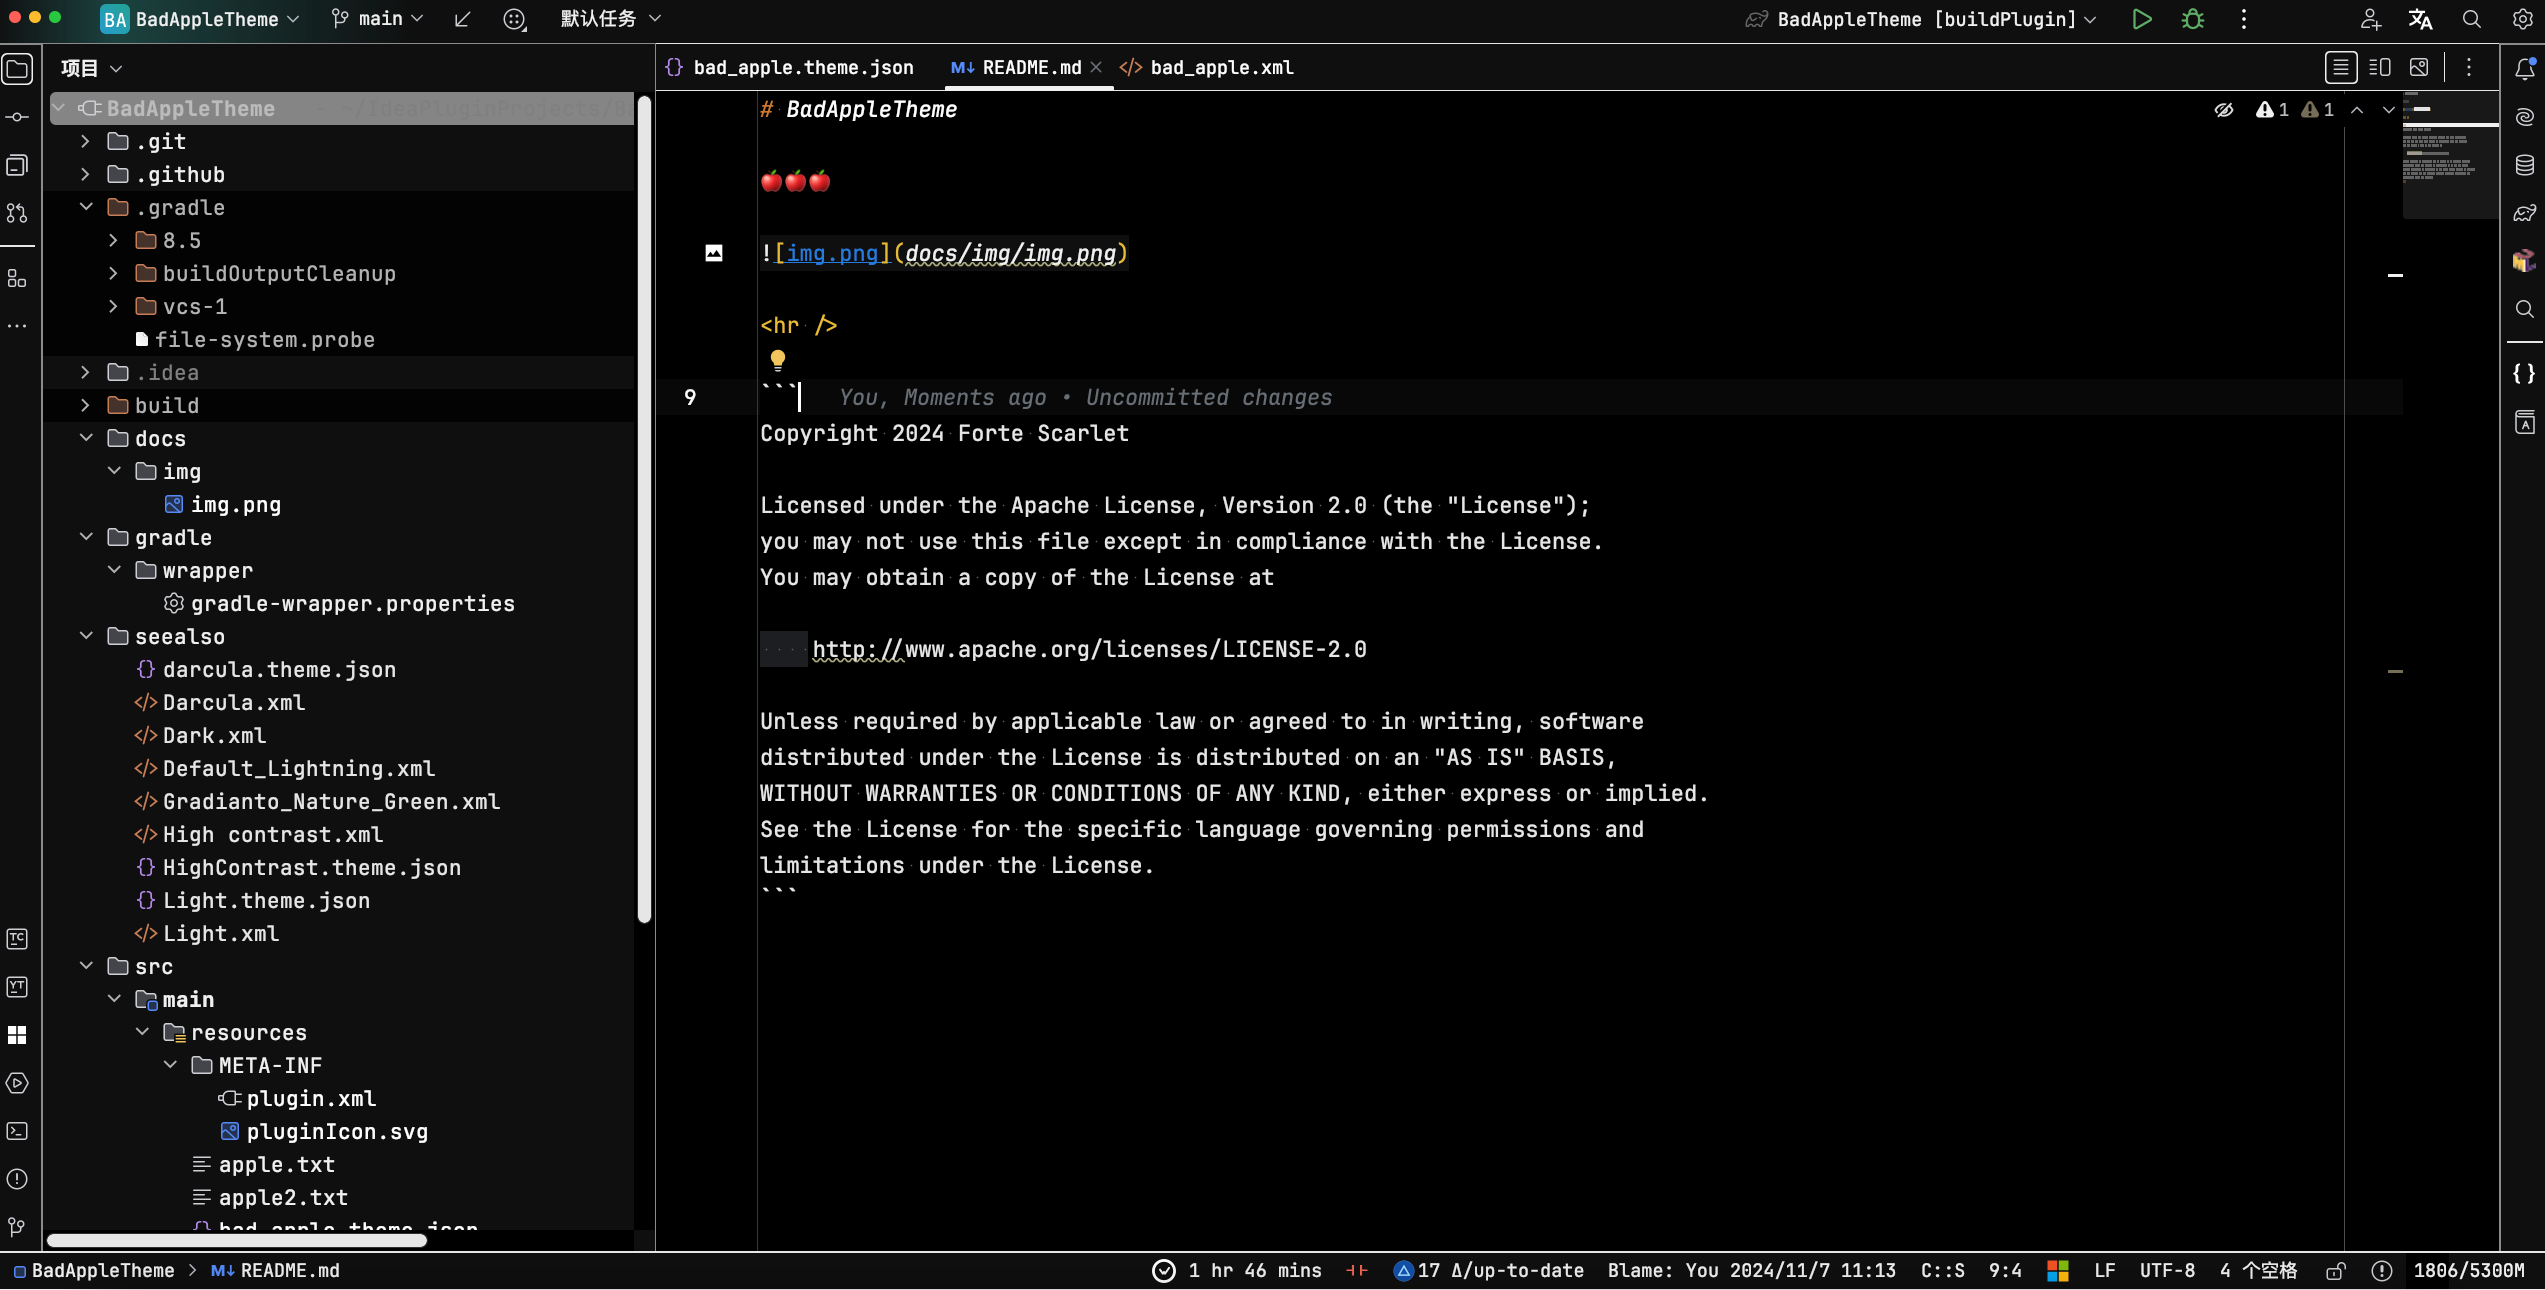Open Search Everywhere magnifier in title bar
2545x1290 pixels.
click(2472, 19)
